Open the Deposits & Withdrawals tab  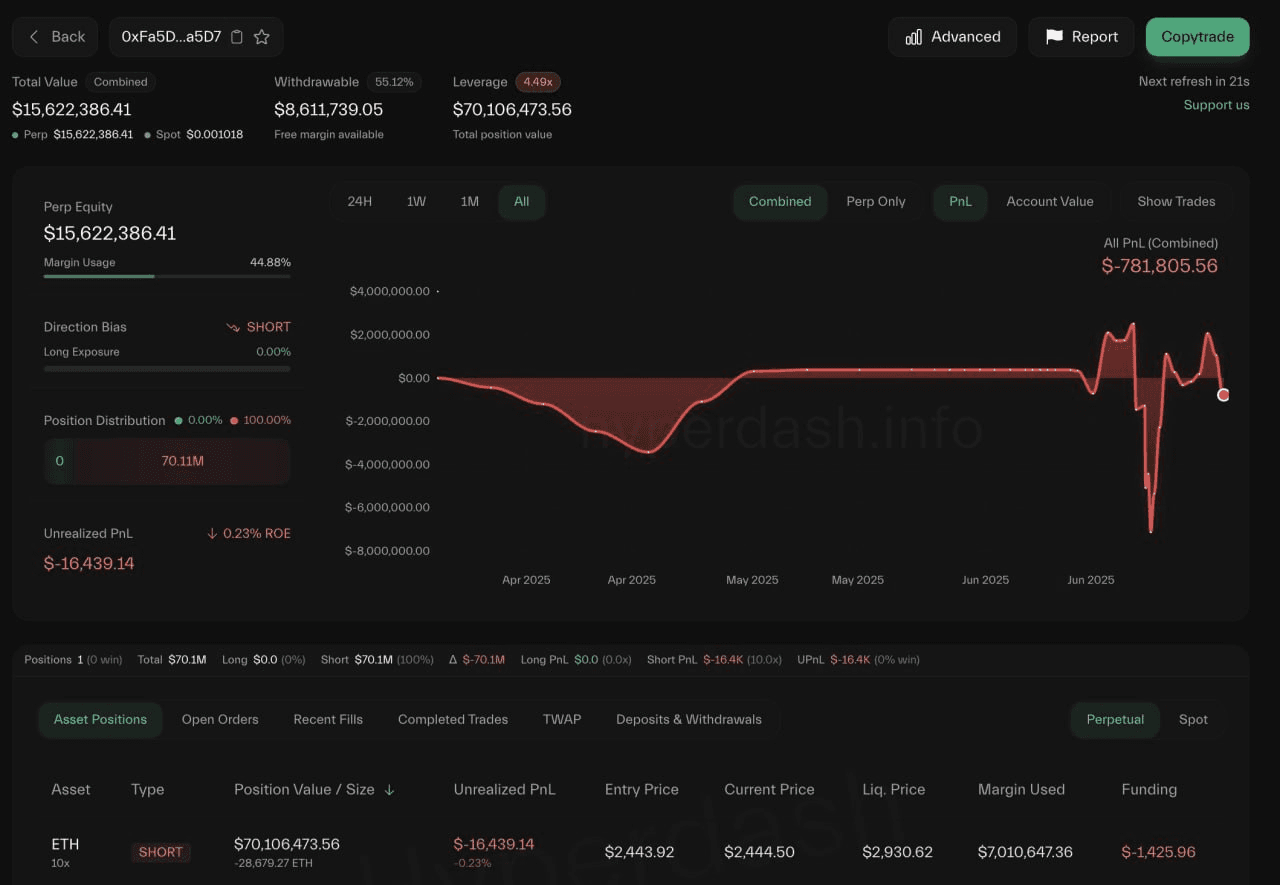click(689, 719)
